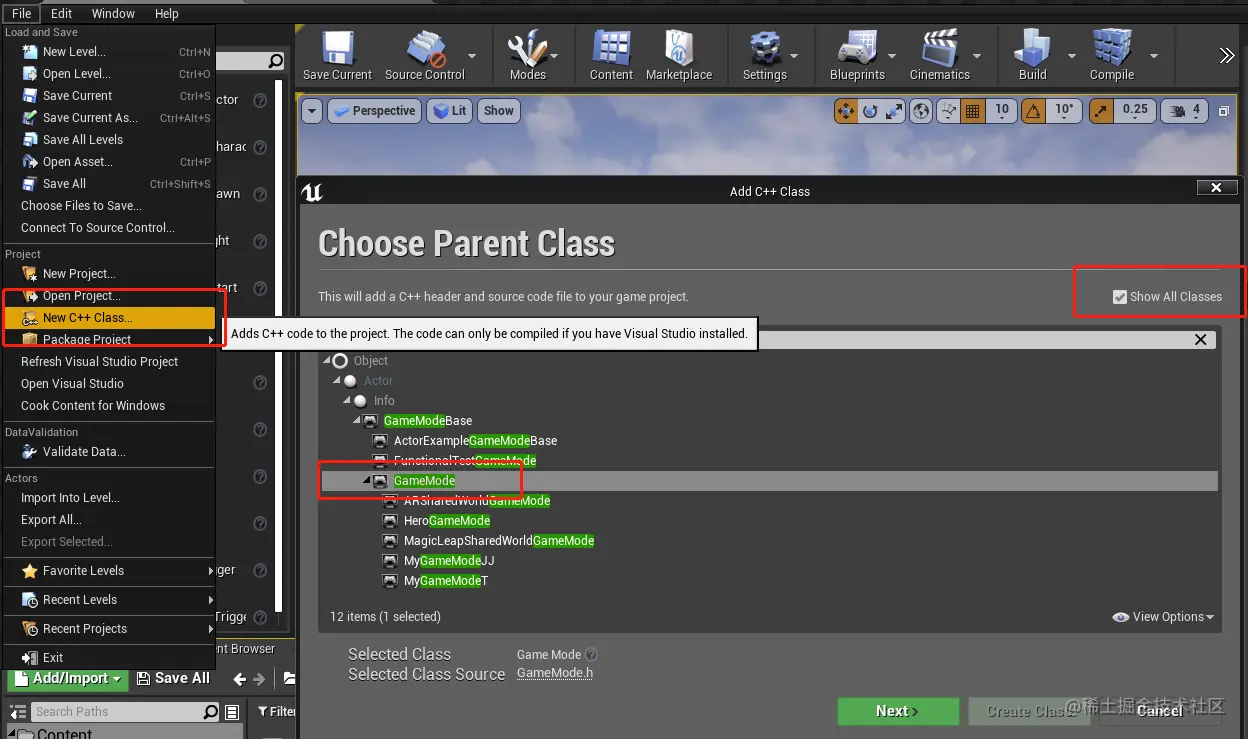Viewport: 1248px width, 739px height.
Task: Toggle scale snapping icon
Action: coord(1100,111)
